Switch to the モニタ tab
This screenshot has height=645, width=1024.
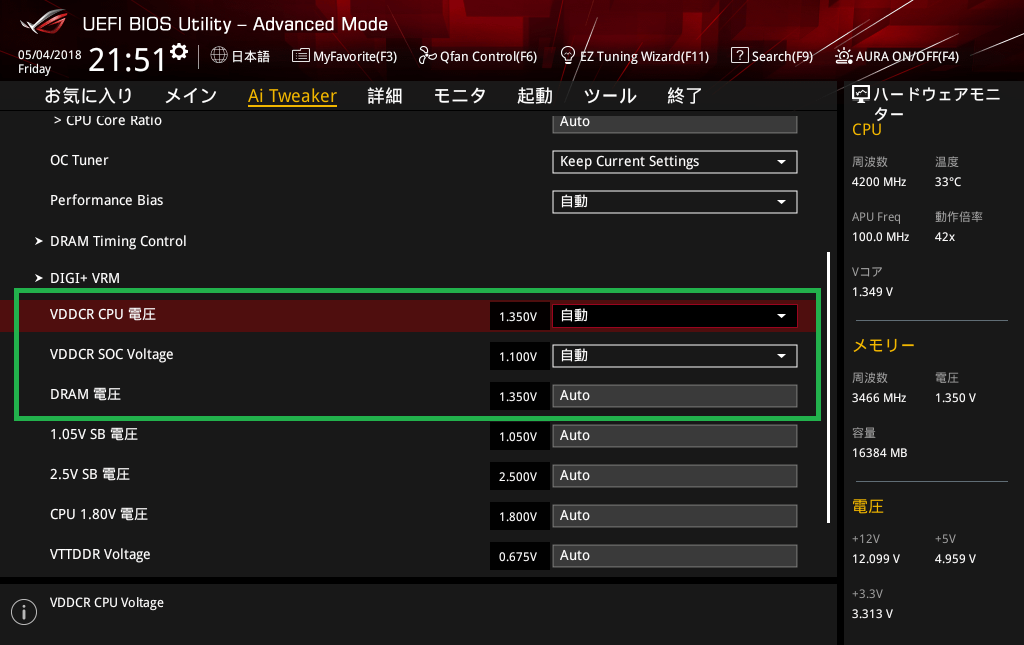tap(460, 96)
